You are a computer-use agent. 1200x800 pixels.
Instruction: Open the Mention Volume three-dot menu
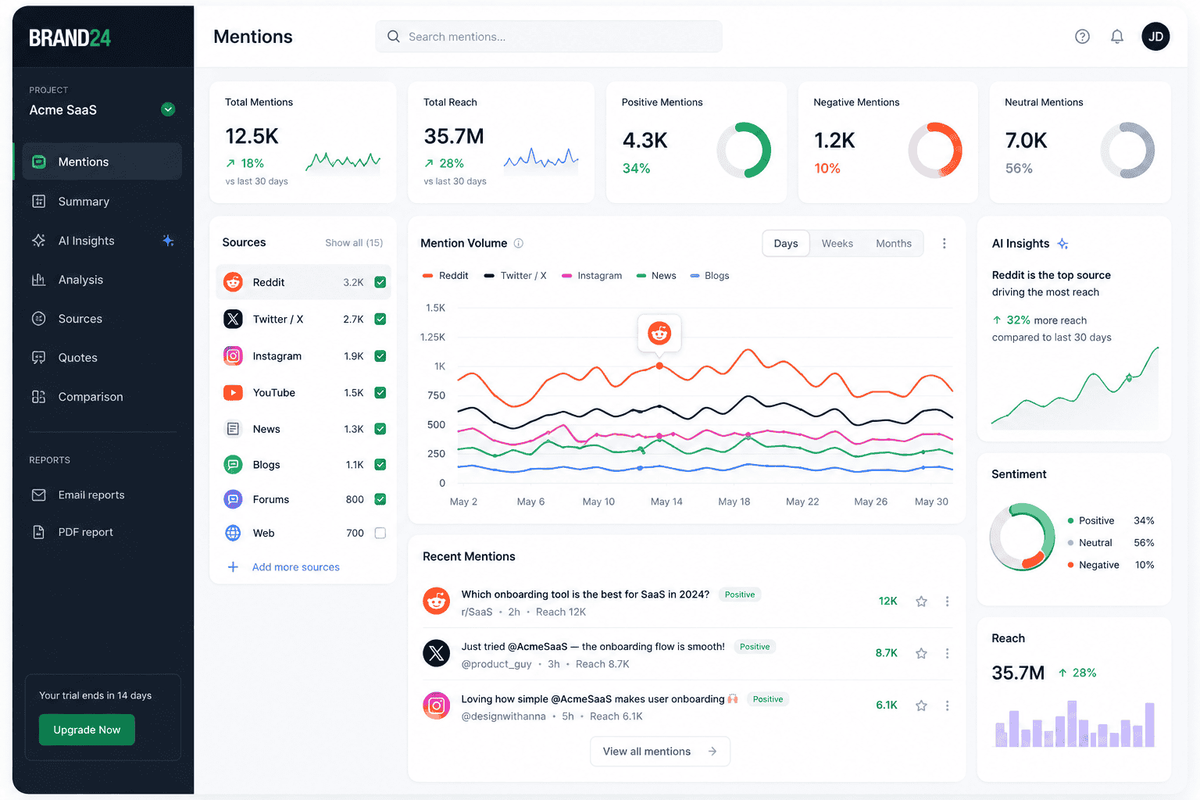pos(944,243)
